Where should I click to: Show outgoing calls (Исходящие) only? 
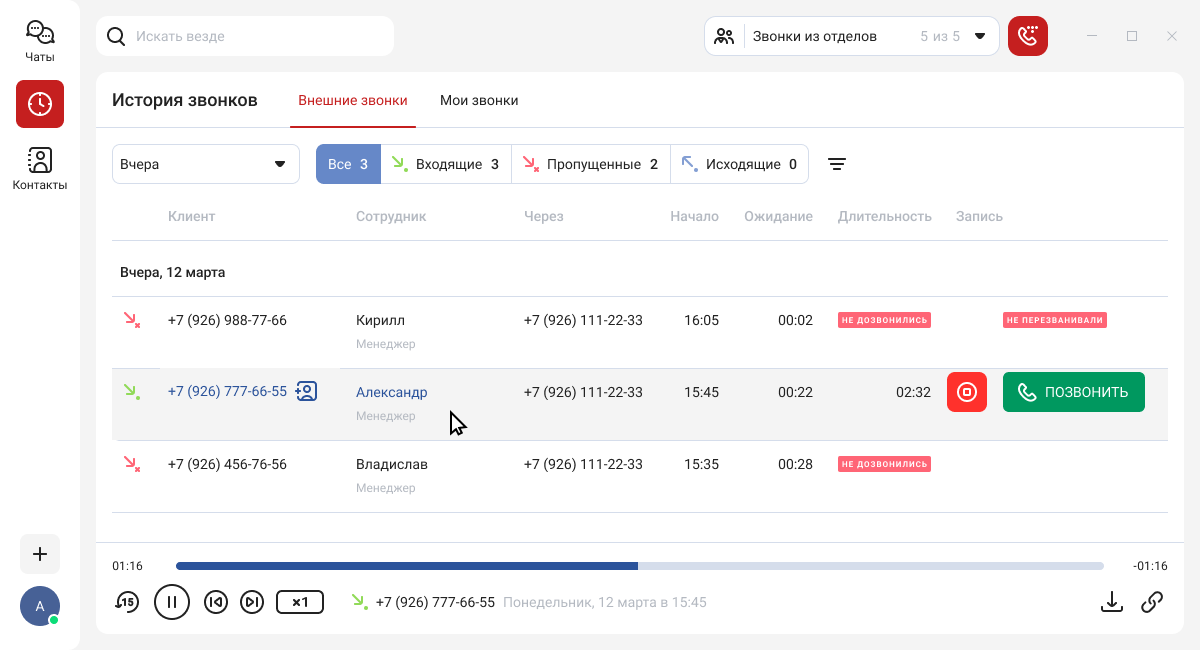click(x=739, y=165)
